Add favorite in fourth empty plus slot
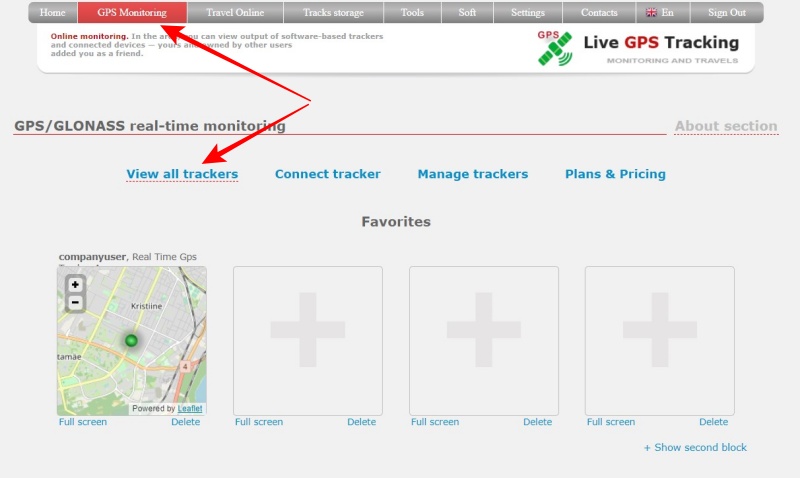 (x=660, y=340)
